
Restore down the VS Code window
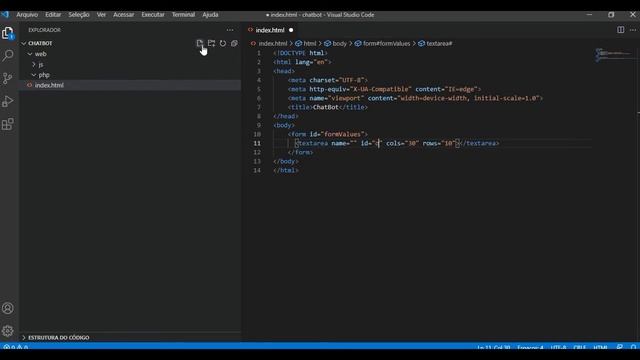611,15
